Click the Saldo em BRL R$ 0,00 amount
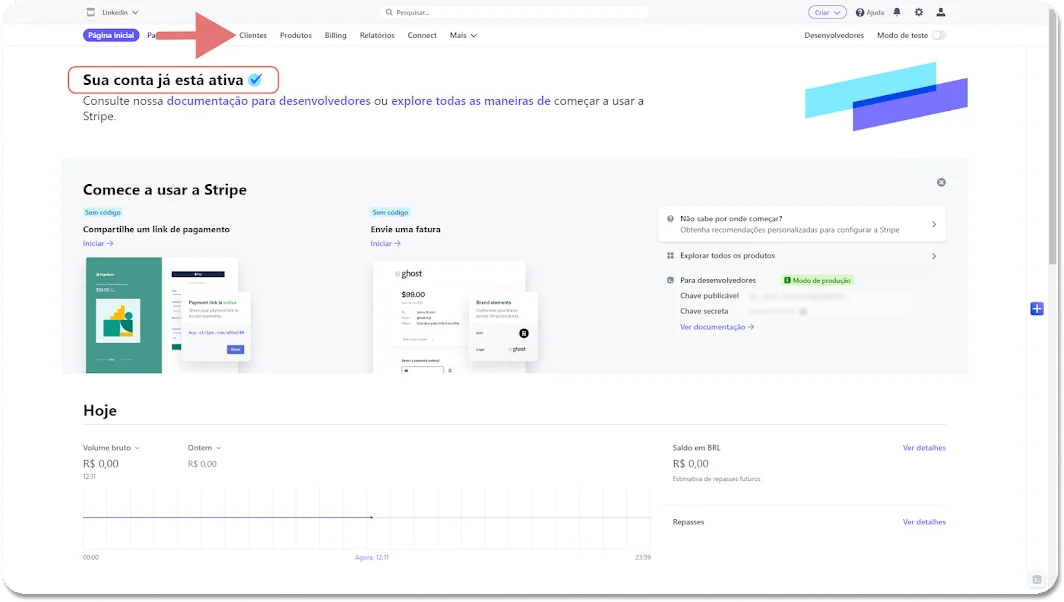 (x=690, y=464)
